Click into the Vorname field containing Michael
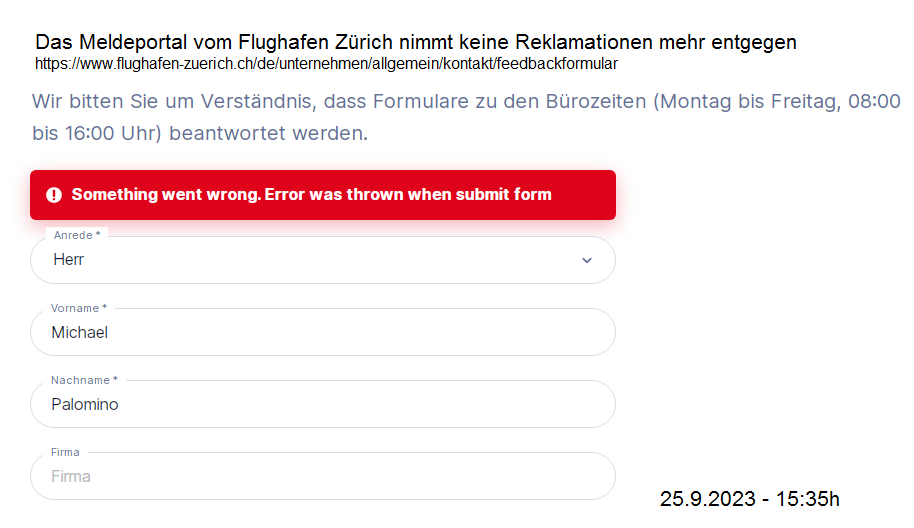914x528 pixels. [300, 332]
